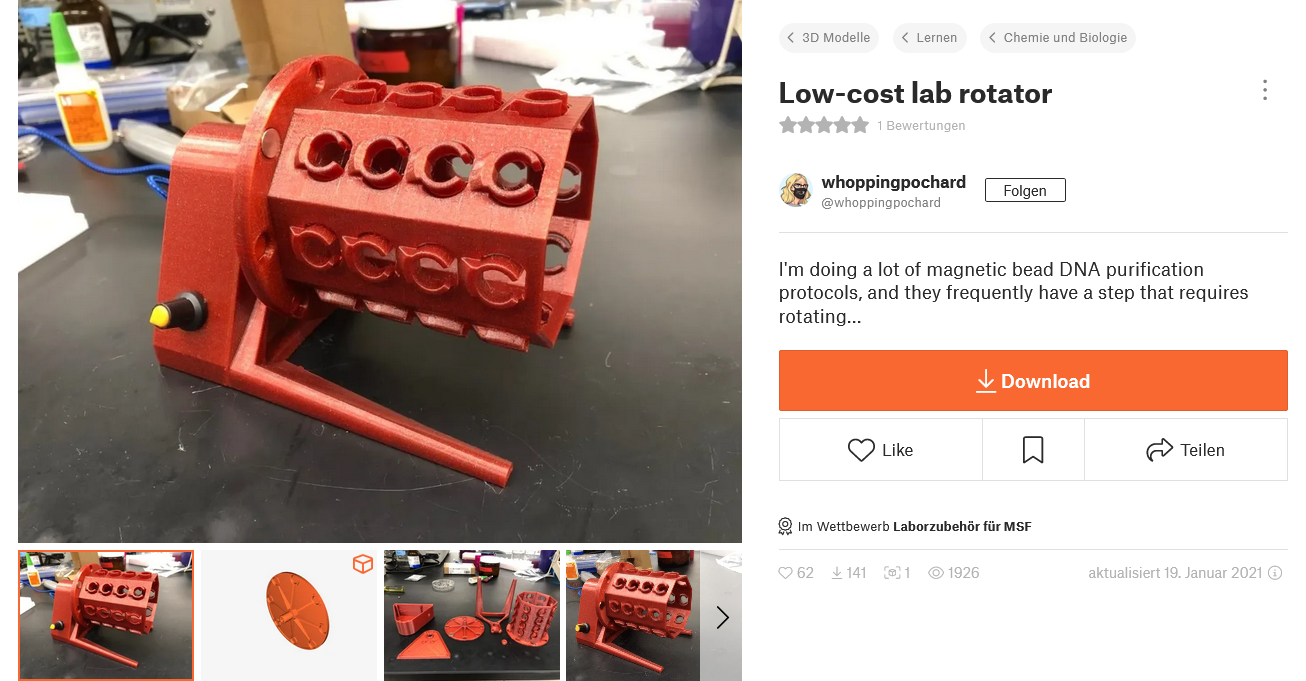This screenshot has width=1306, height=681.
Task: Click the heart Like button
Action: point(881,450)
